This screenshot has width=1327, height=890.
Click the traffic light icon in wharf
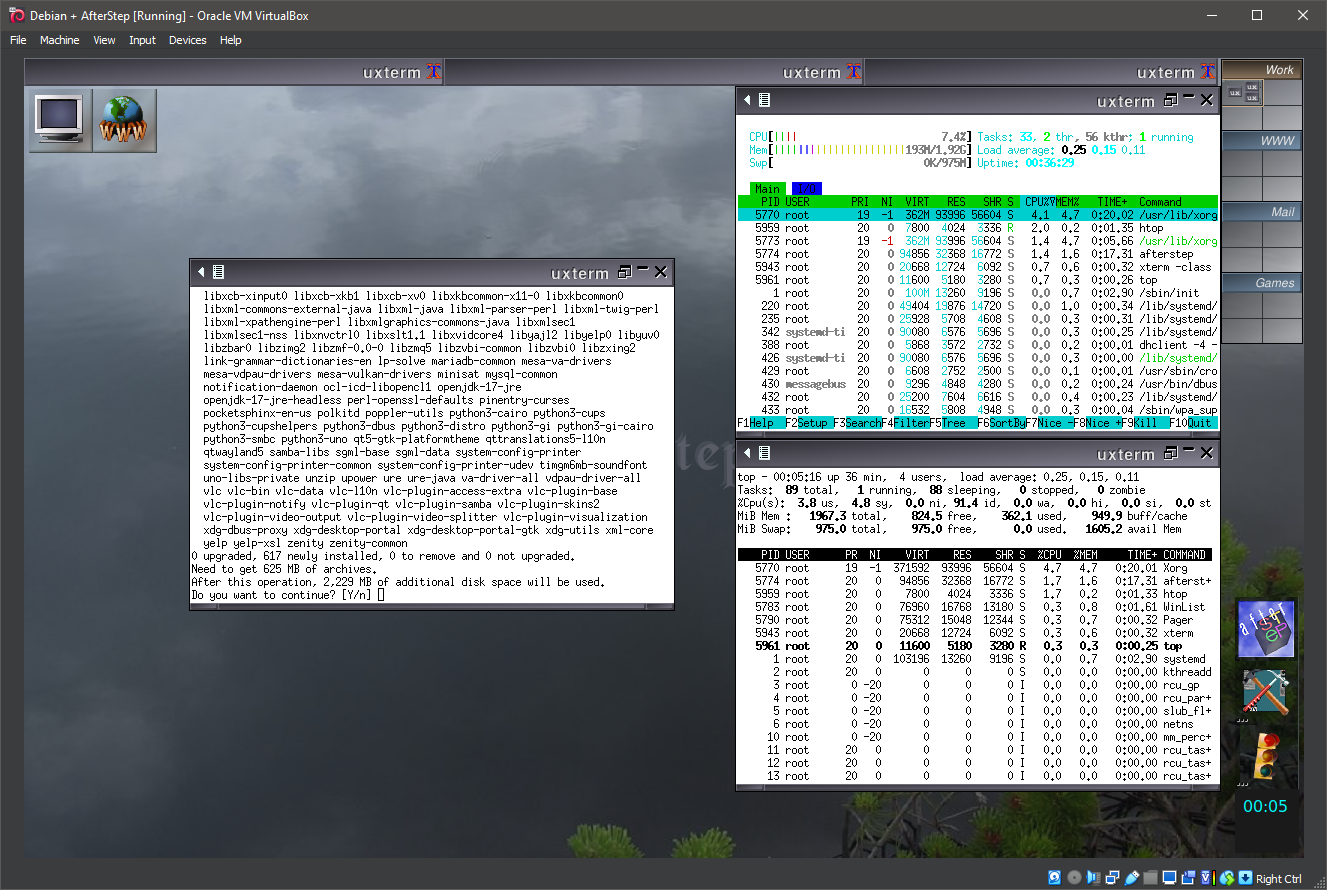1265,755
